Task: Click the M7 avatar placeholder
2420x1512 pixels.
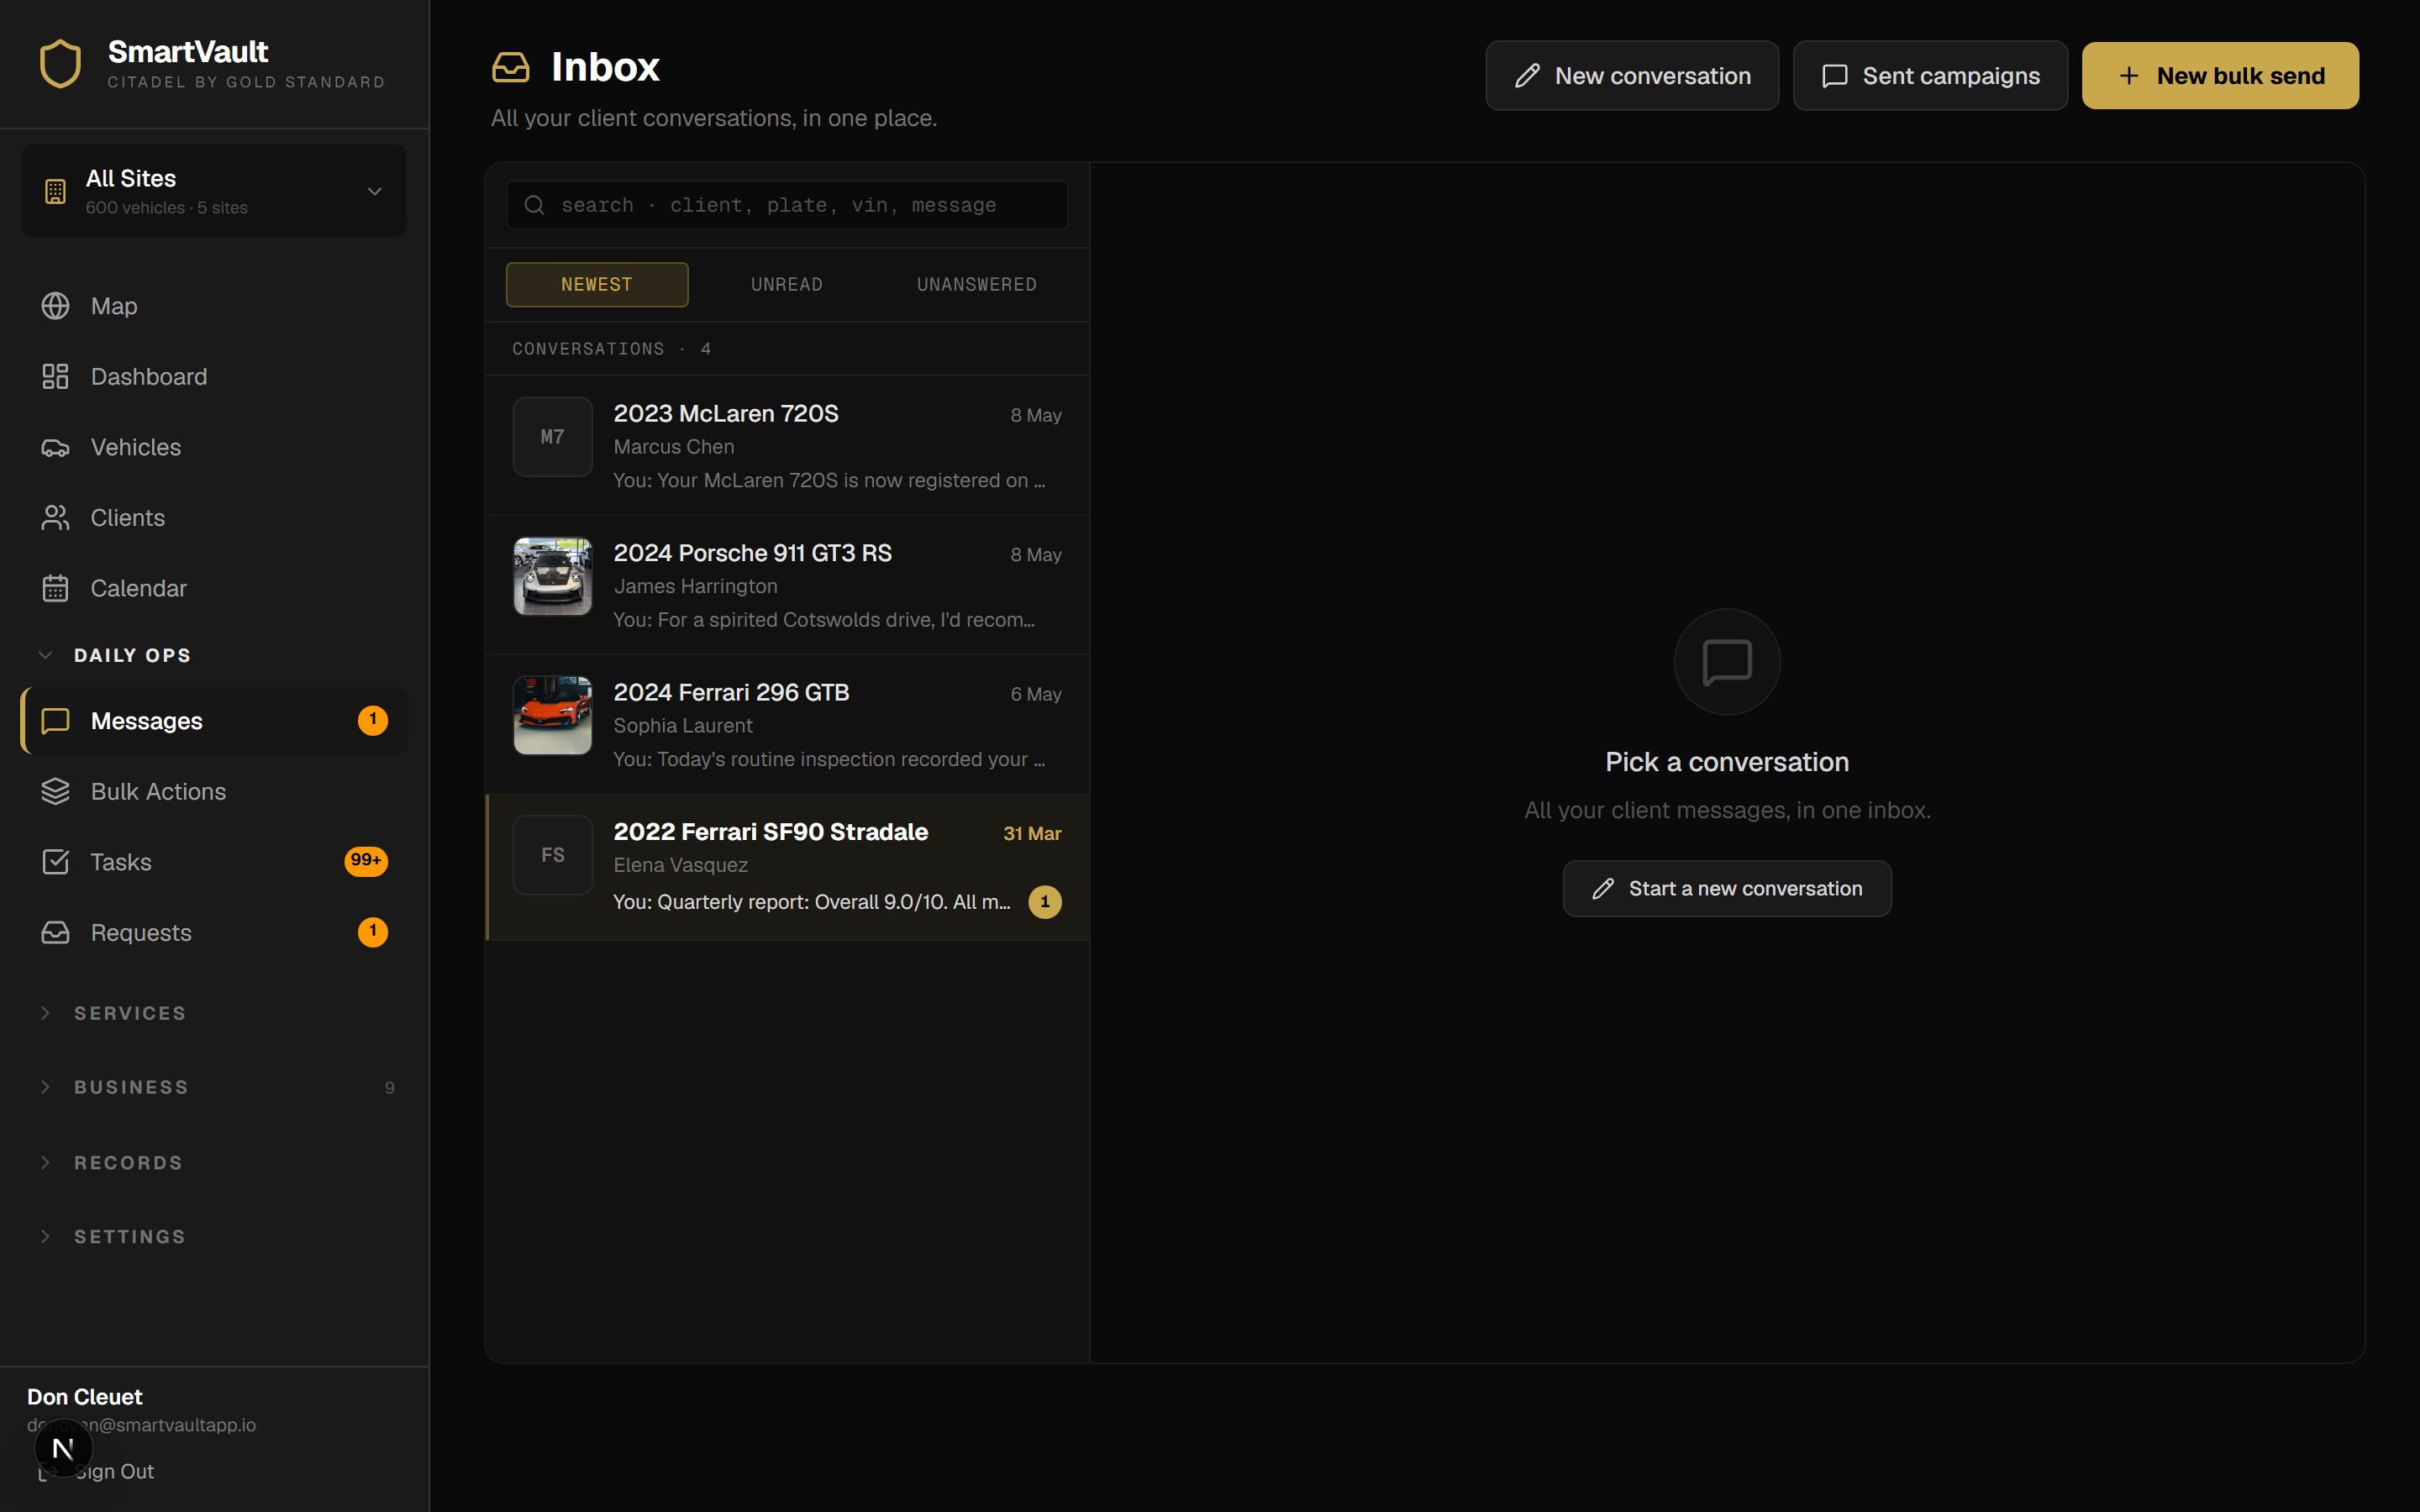Action: click(x=553, y=437)
